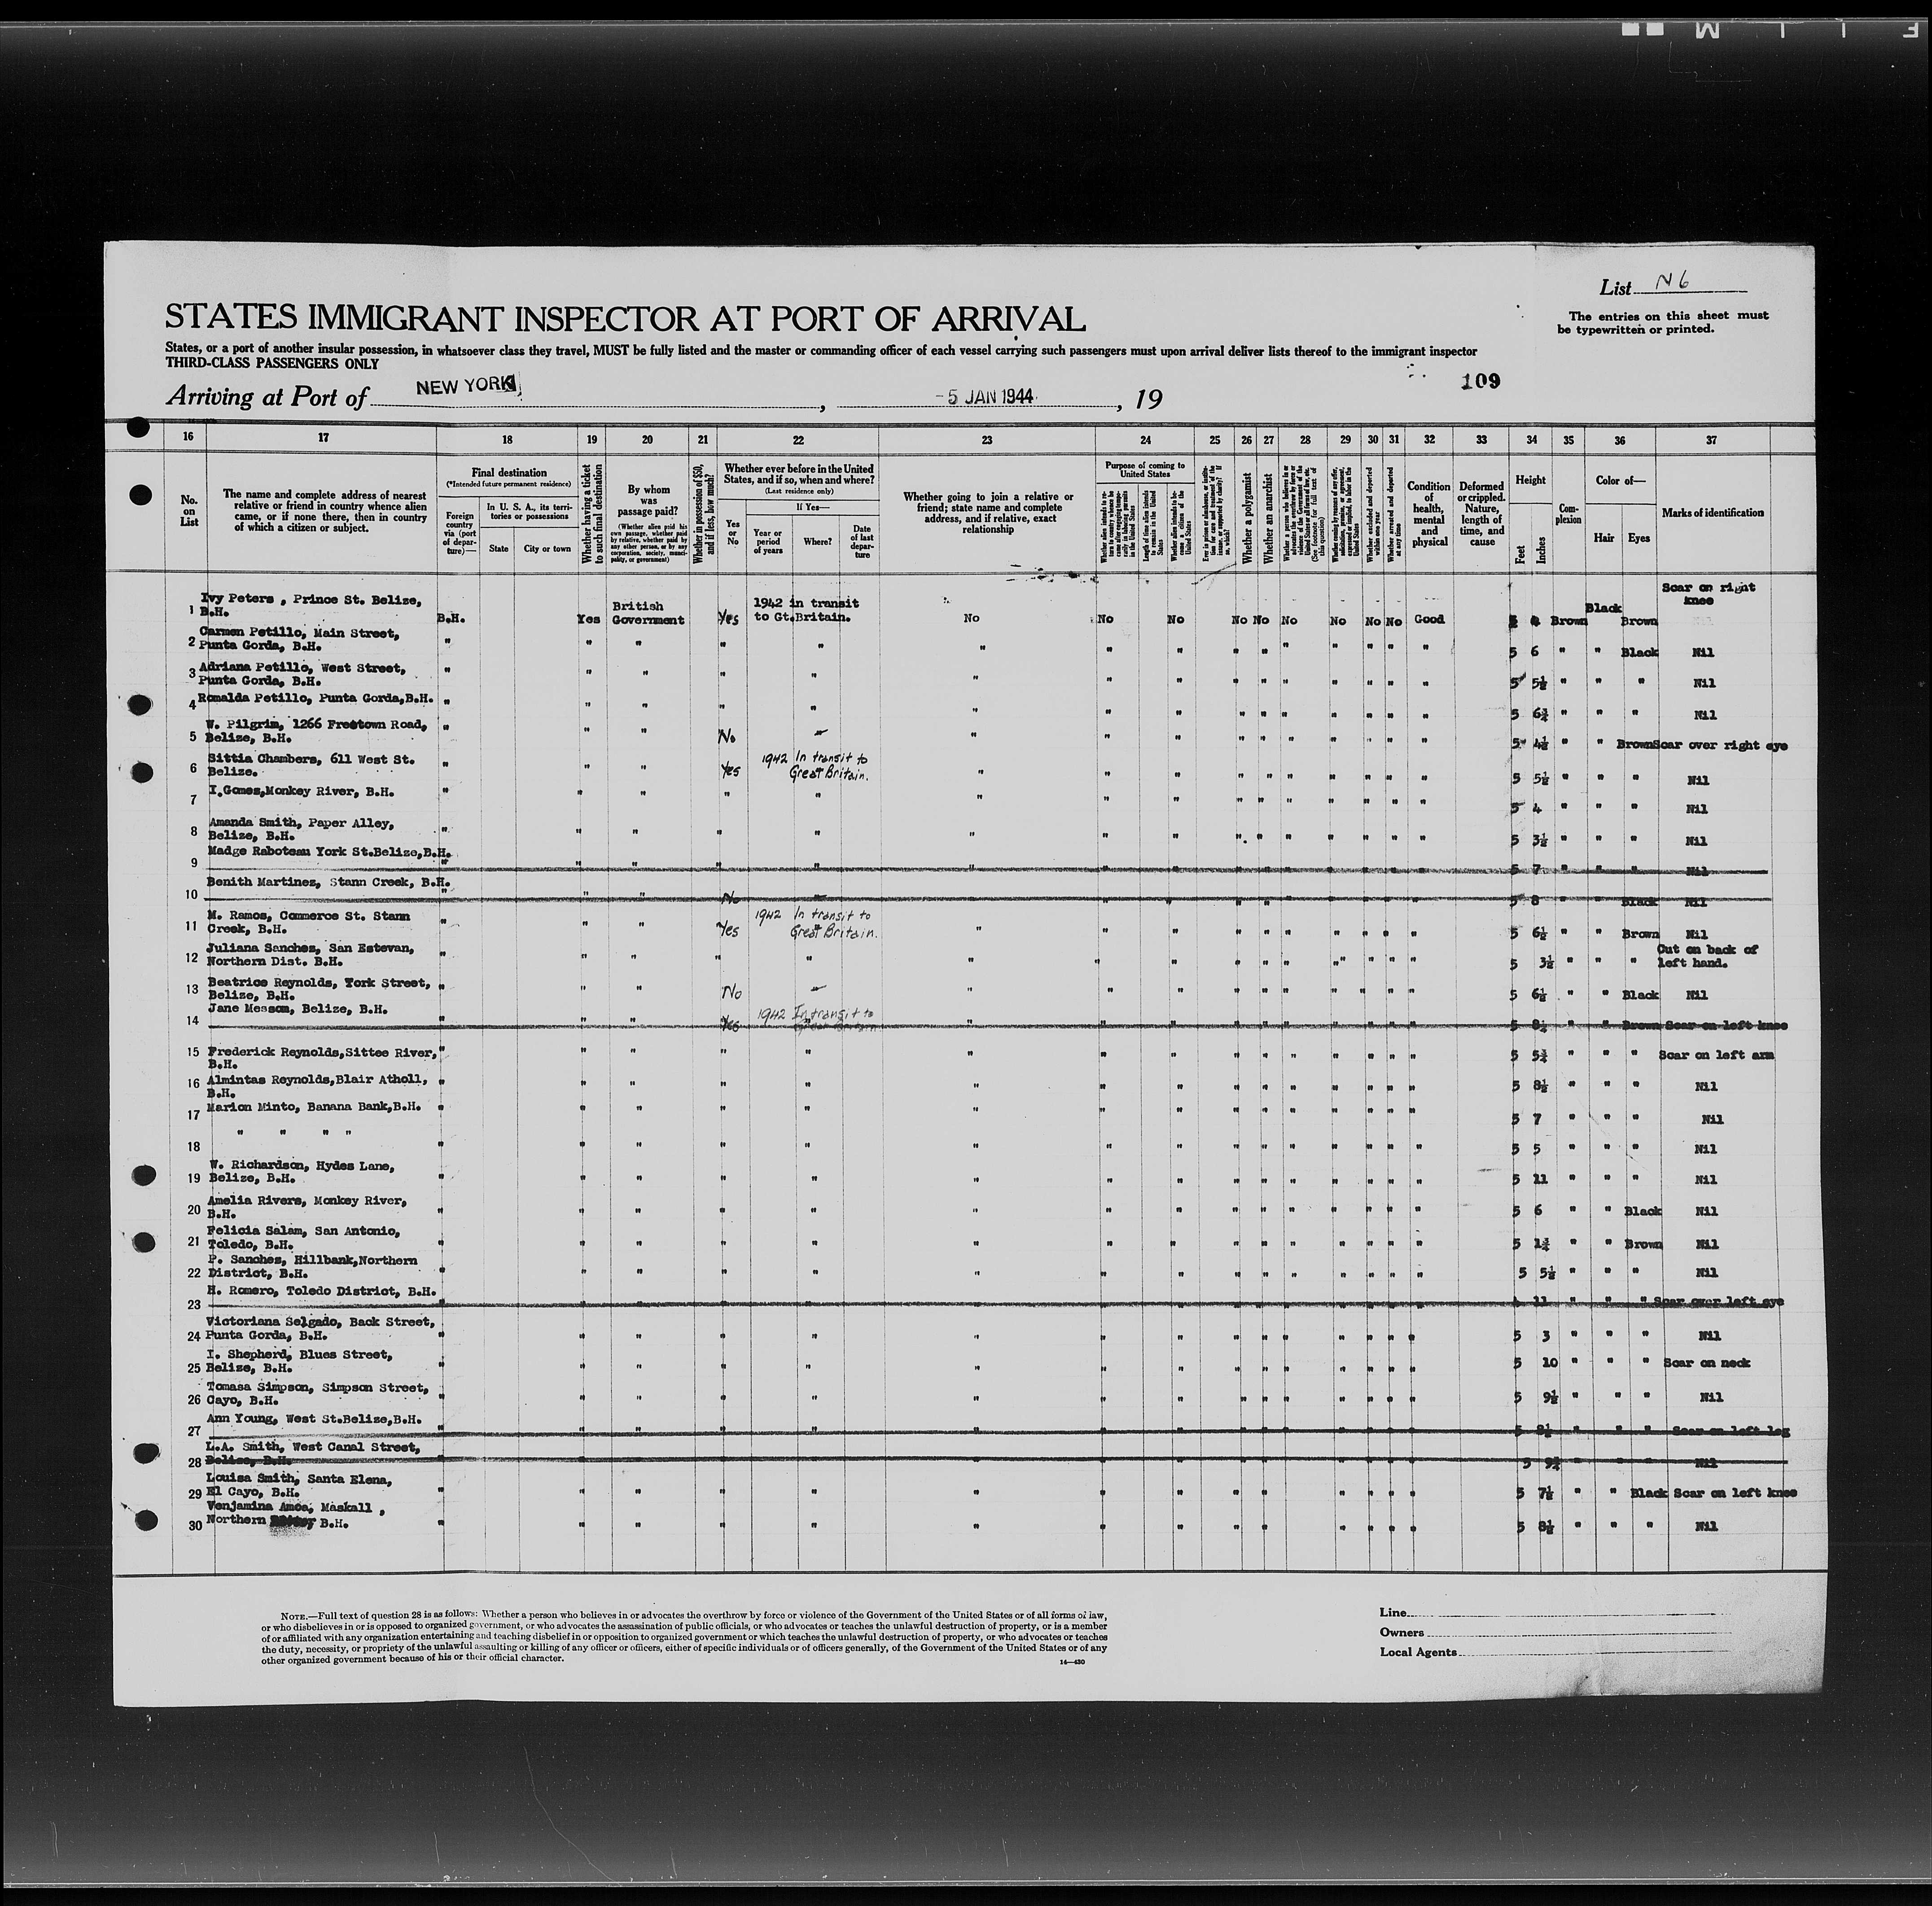Select Sittia Chambers, 611 West St. entry

[x=311, y=766]
